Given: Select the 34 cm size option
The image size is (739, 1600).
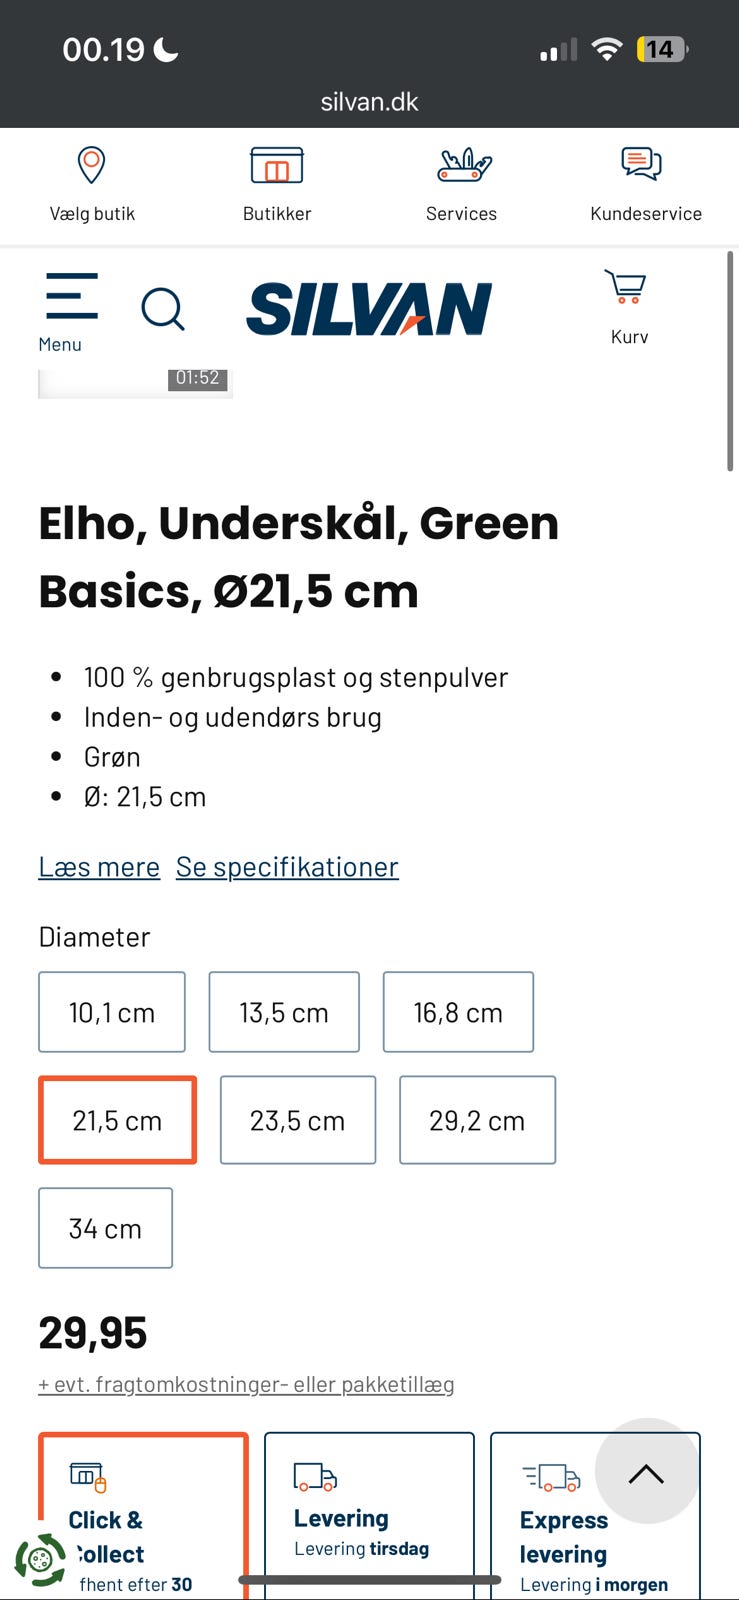Looking at the screenshot, I should pos(105,1228).
